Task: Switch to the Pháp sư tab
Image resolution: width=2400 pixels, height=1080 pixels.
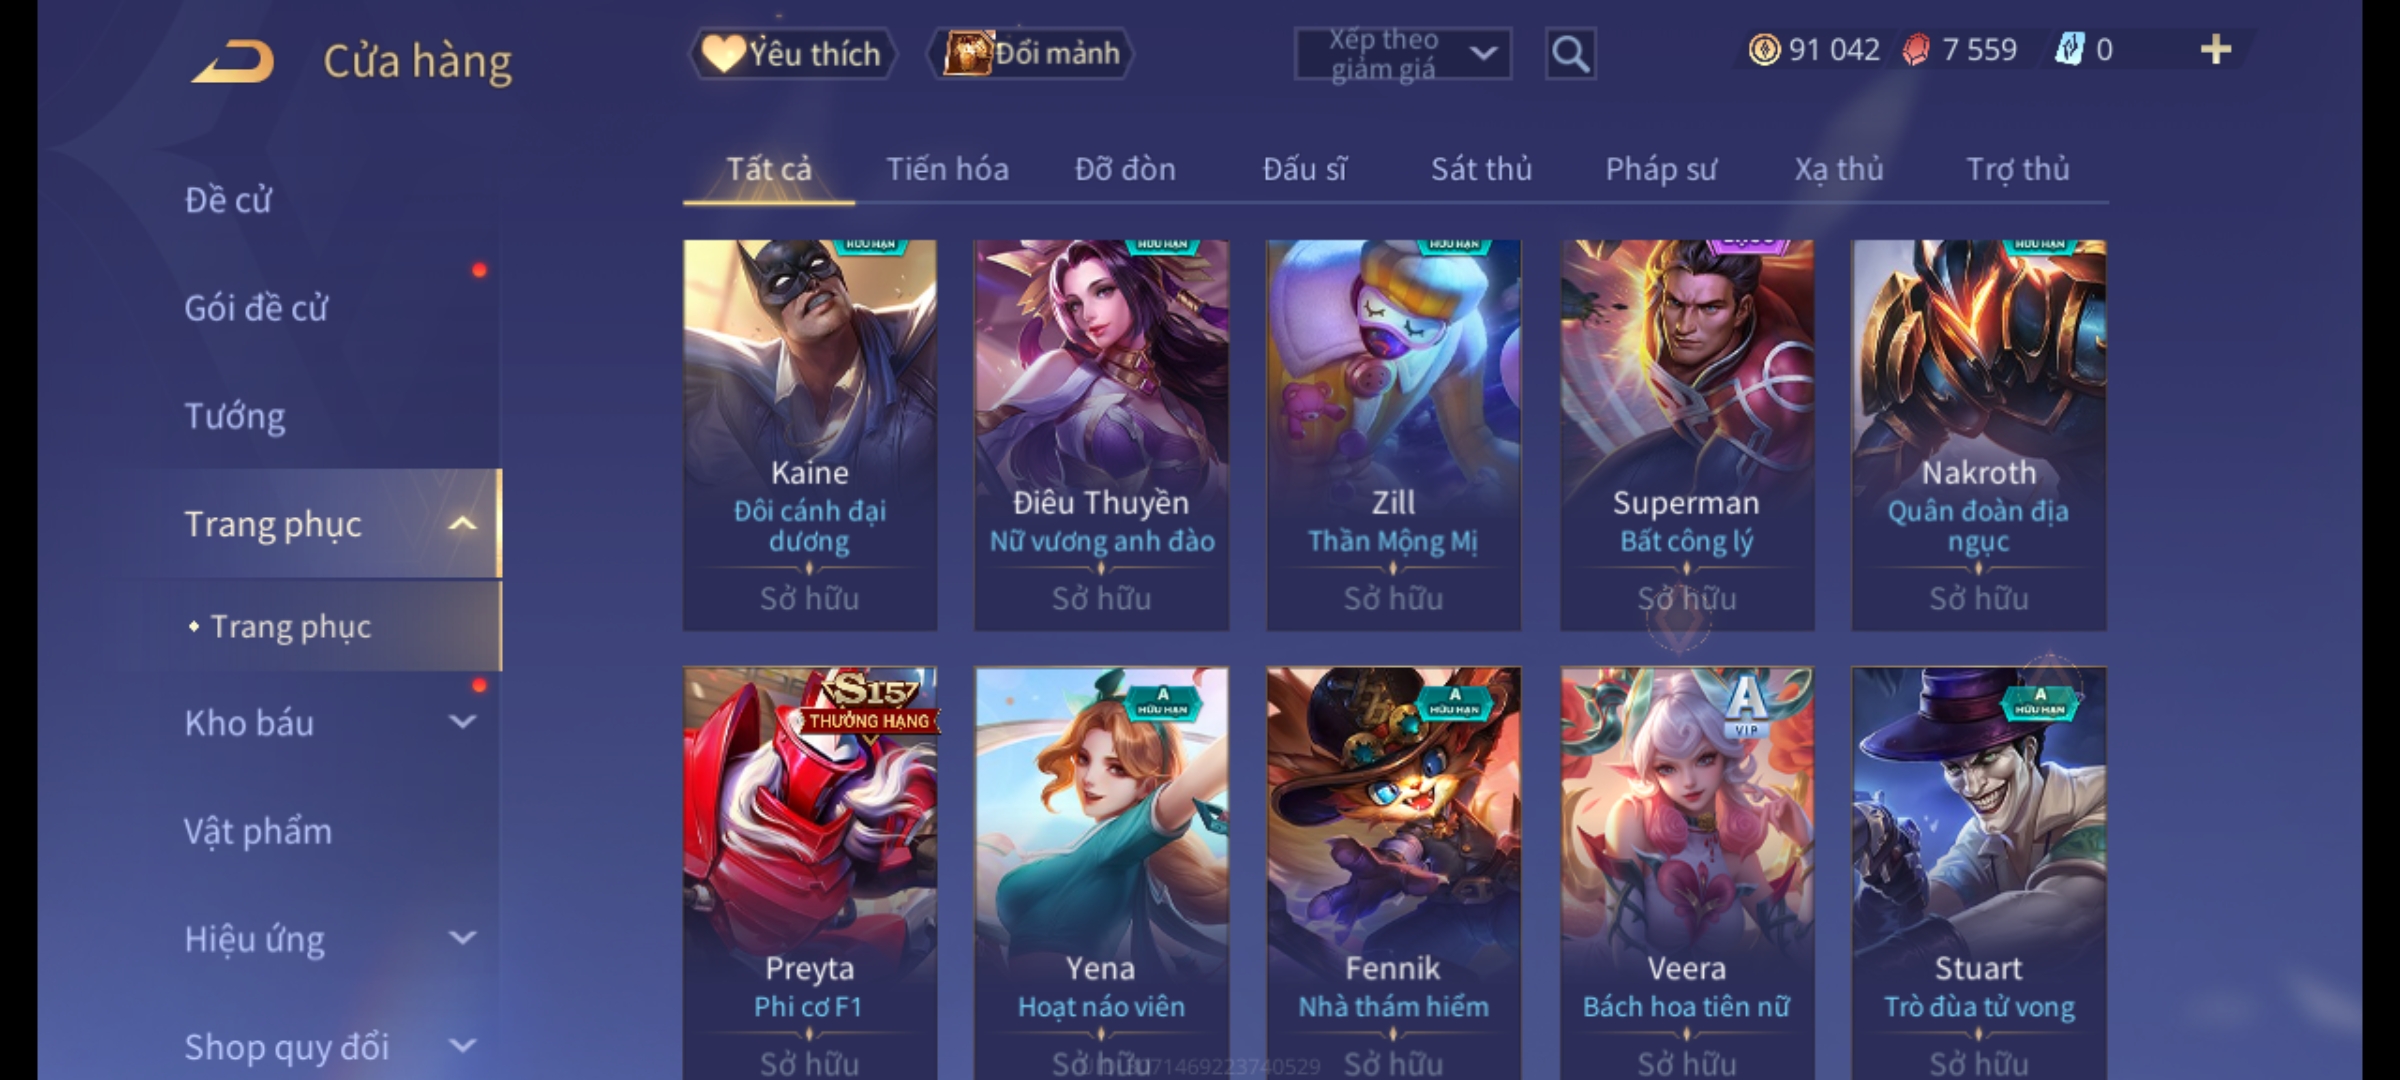Action: coord(1661,170)
